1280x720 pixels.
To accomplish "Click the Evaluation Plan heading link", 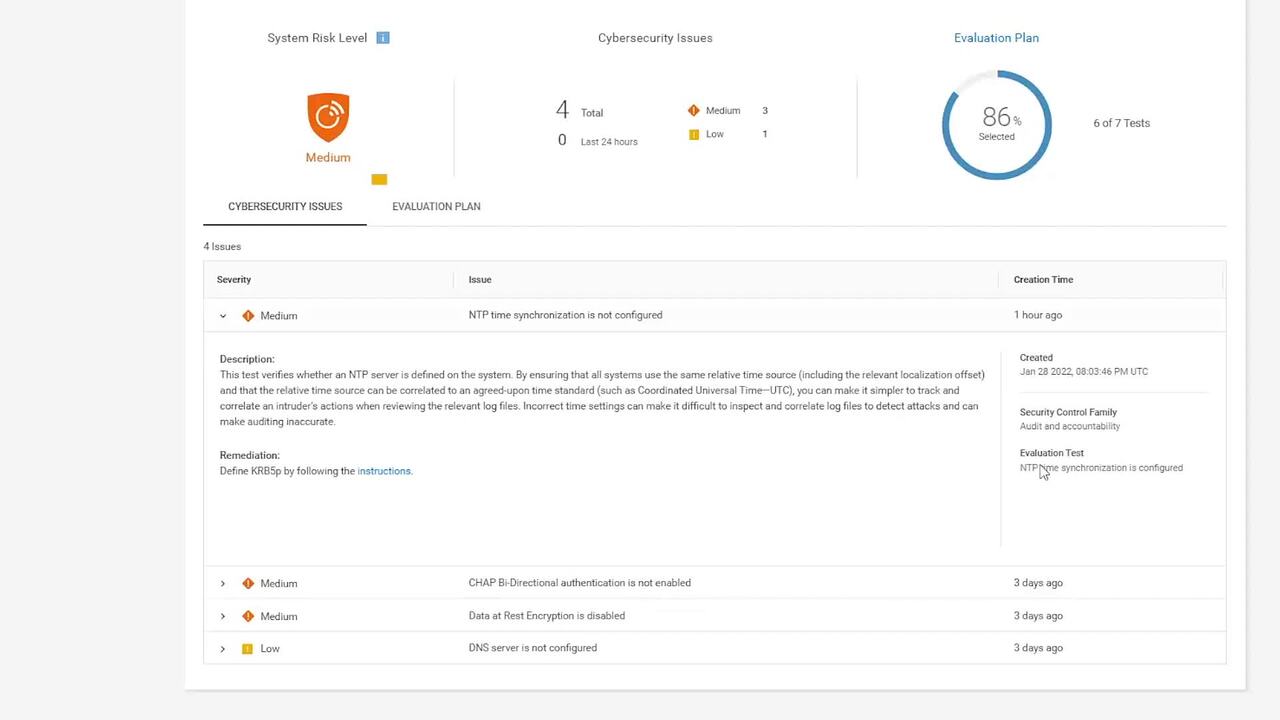I will click(x=996, y=37).
